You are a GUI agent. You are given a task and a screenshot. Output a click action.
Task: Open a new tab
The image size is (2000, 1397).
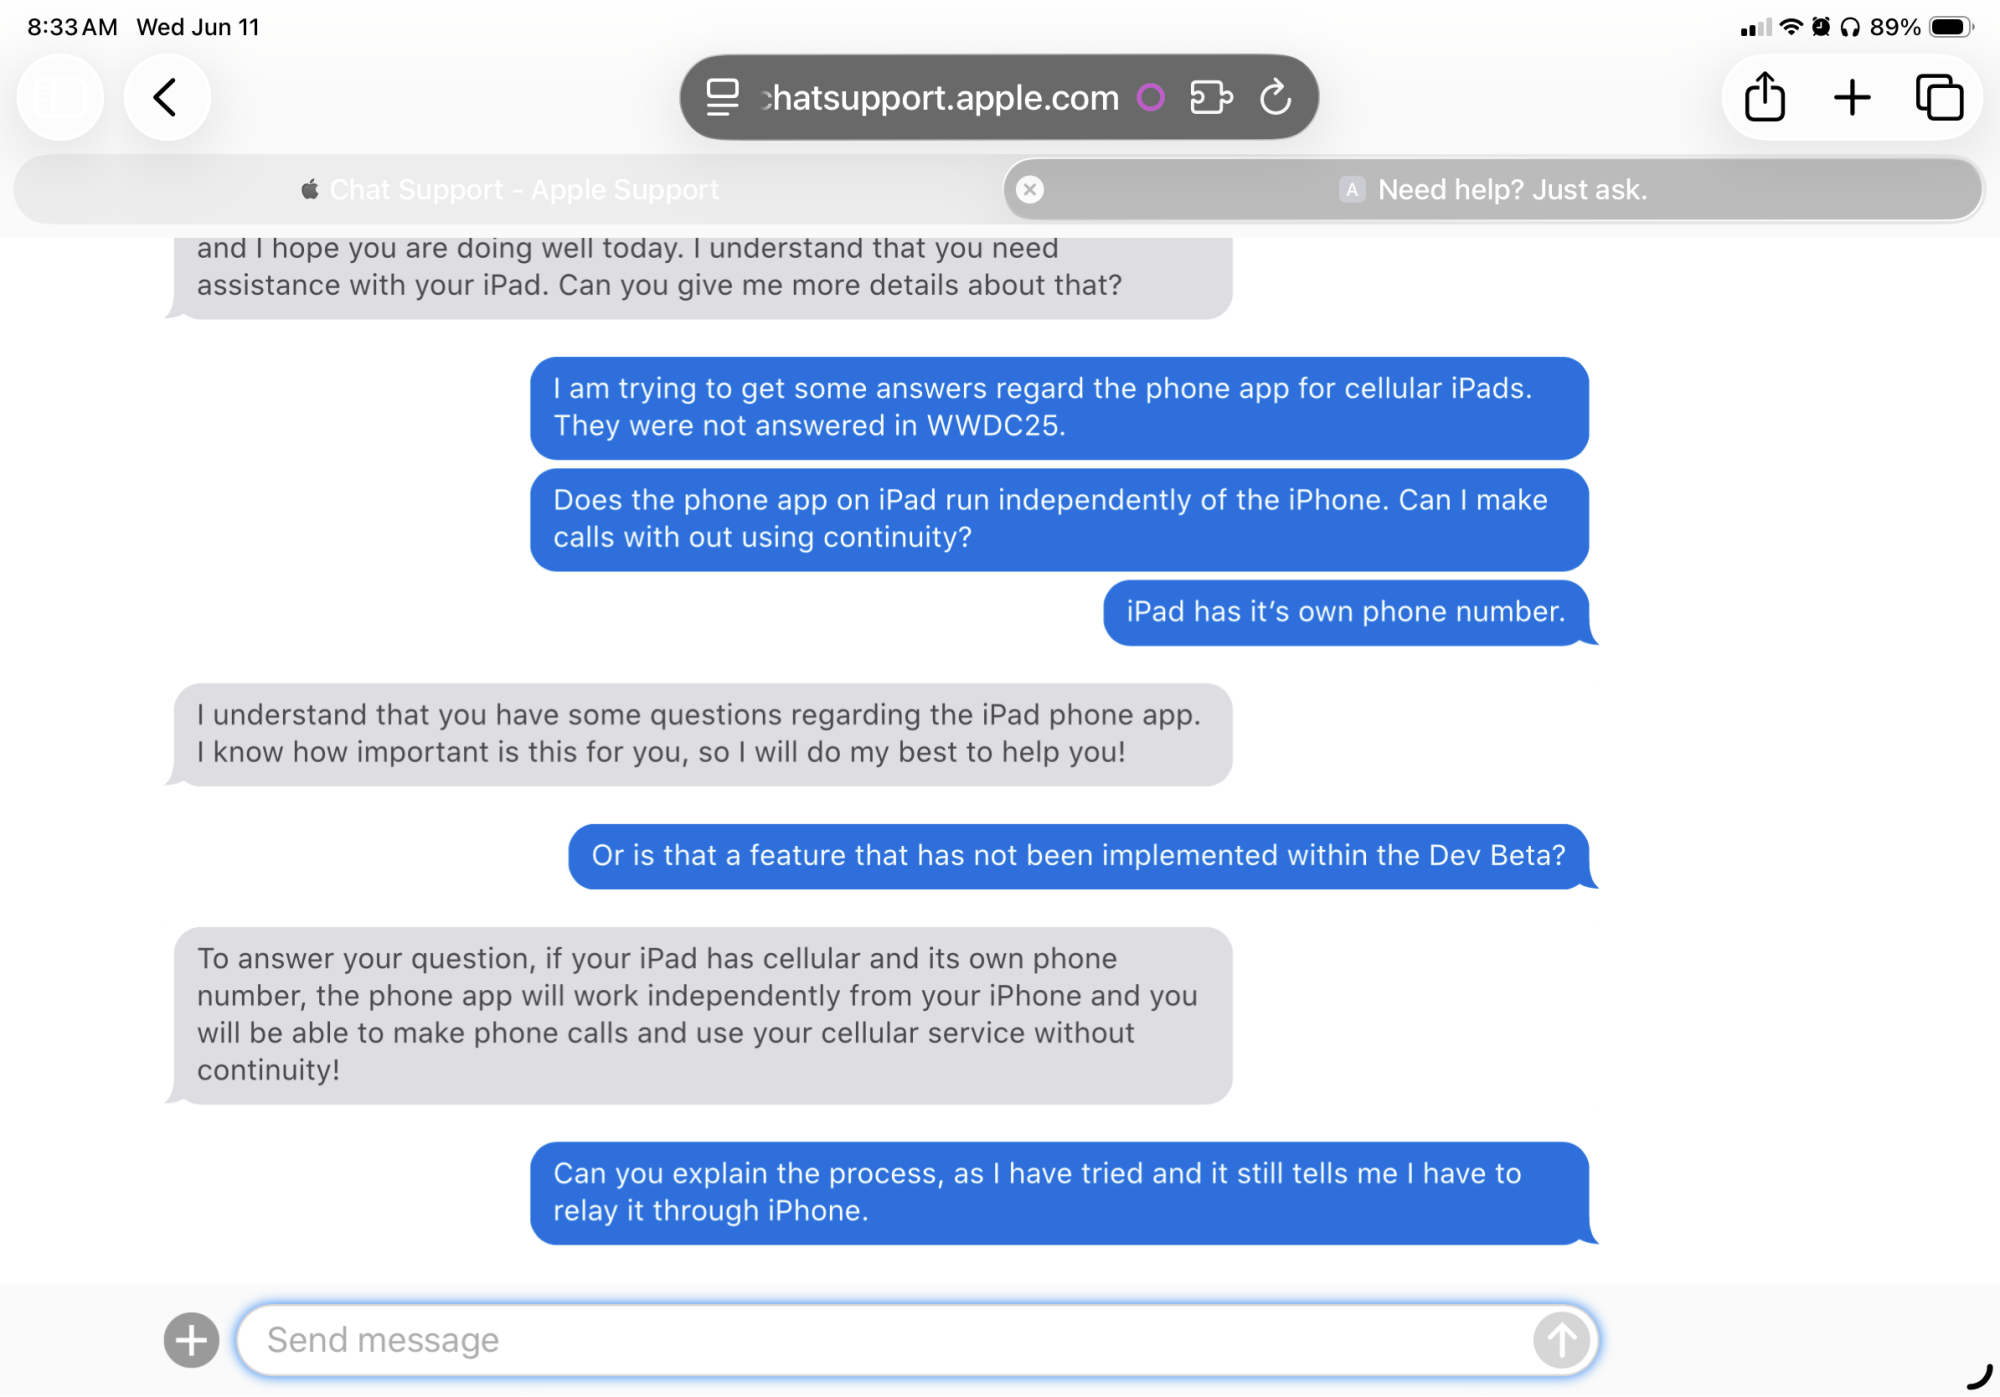point(1852,98)
